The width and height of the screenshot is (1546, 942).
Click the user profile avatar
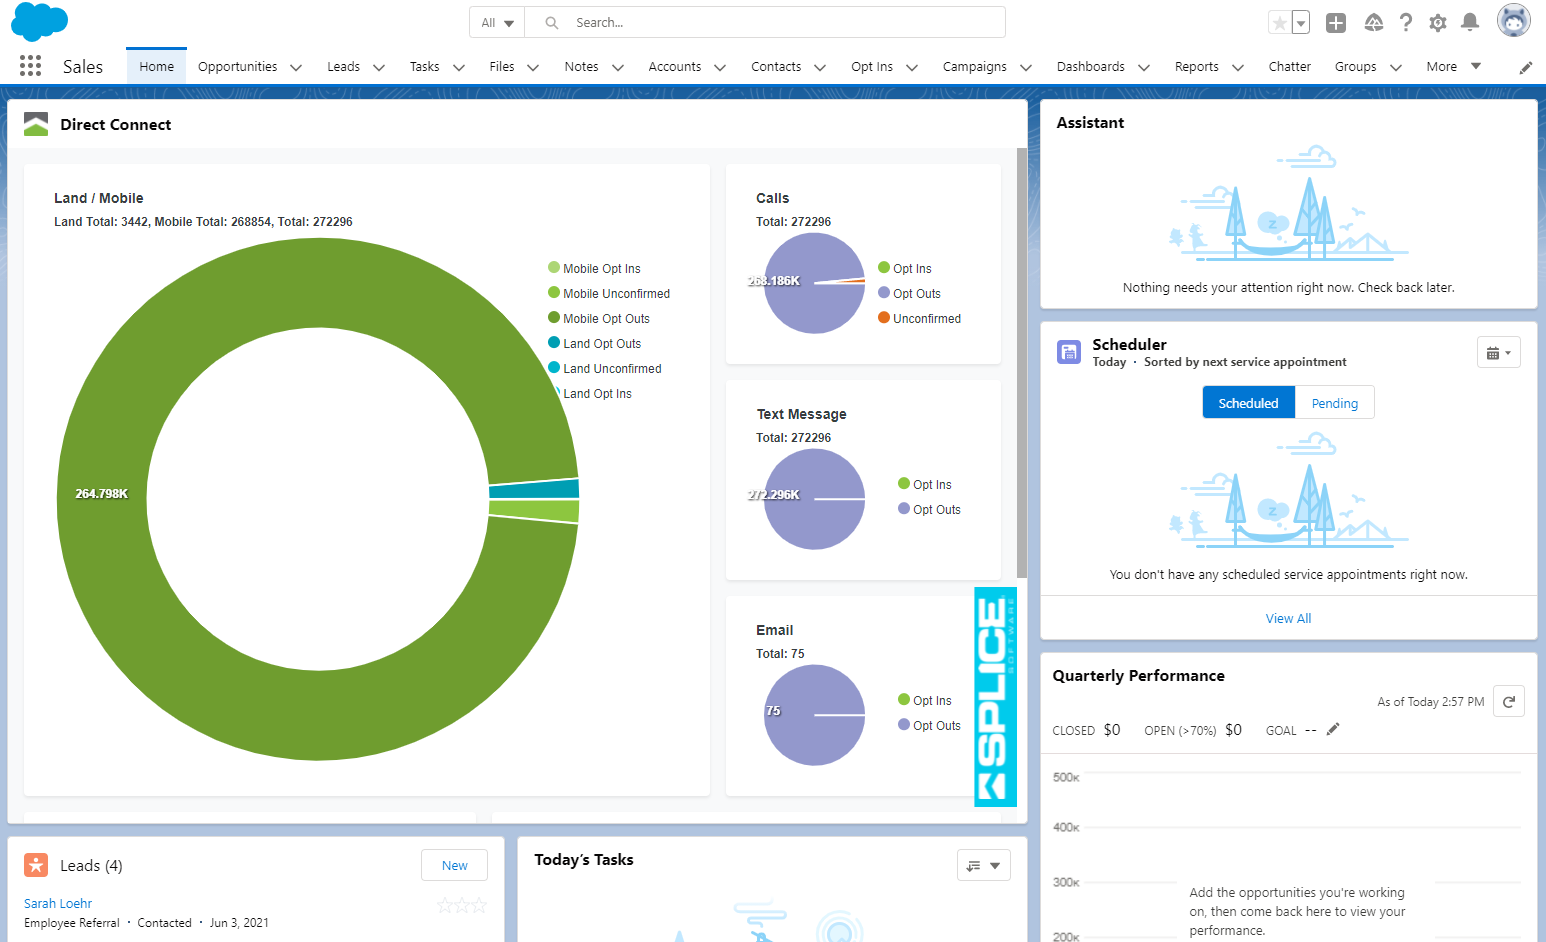[x=1513, y=21]
